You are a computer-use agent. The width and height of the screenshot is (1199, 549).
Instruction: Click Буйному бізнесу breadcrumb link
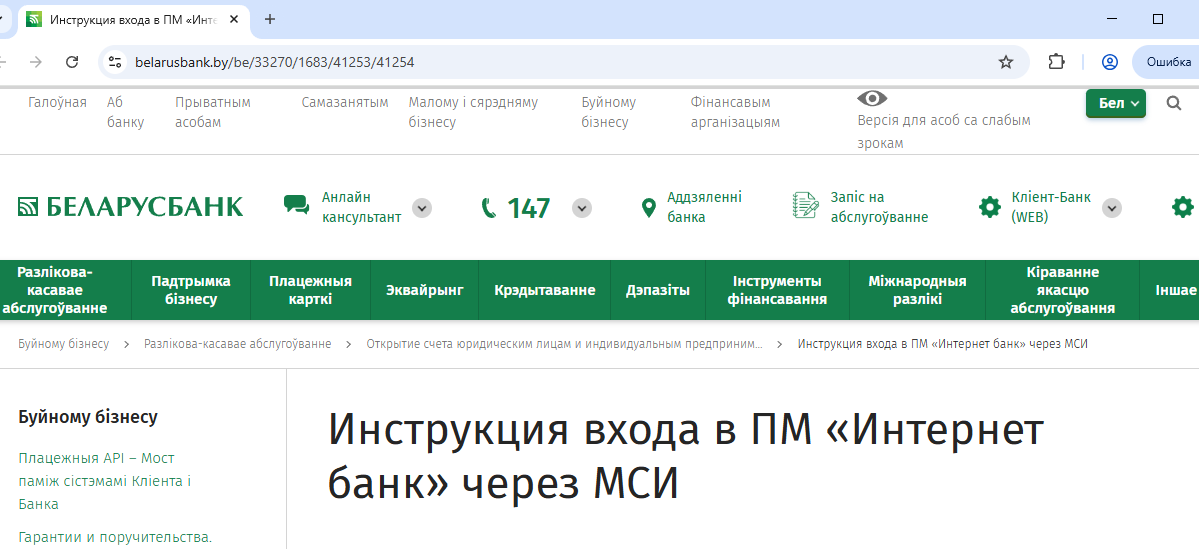(x=63, y=344)
